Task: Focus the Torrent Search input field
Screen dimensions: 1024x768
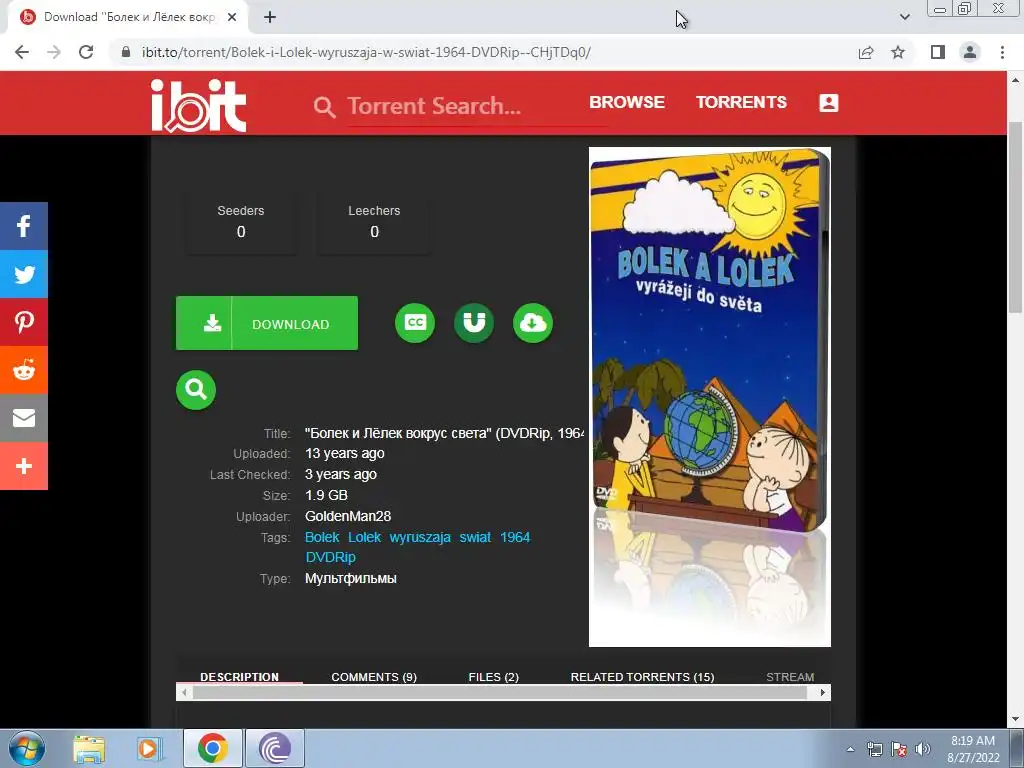Action: point(477,106)
